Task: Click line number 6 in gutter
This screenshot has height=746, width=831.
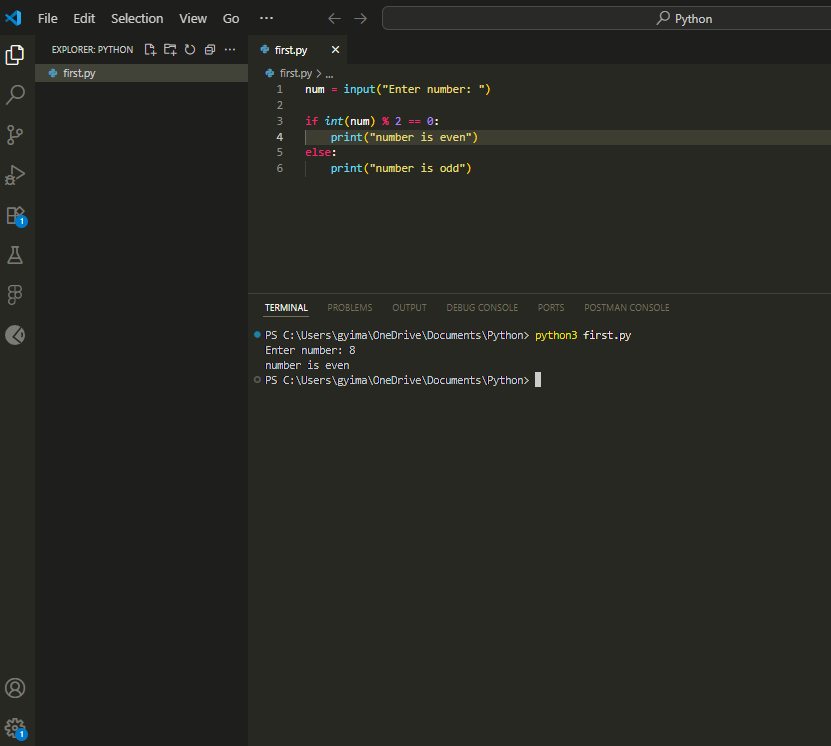Action: [x=279, y=168]
